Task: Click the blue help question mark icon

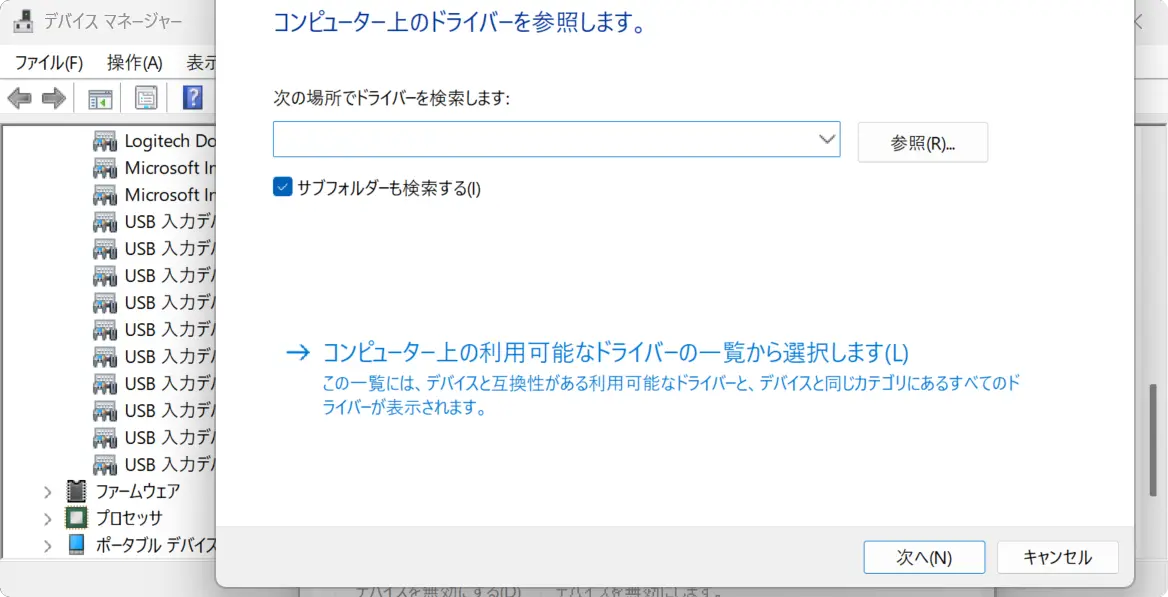Action: tap(192, 98)
